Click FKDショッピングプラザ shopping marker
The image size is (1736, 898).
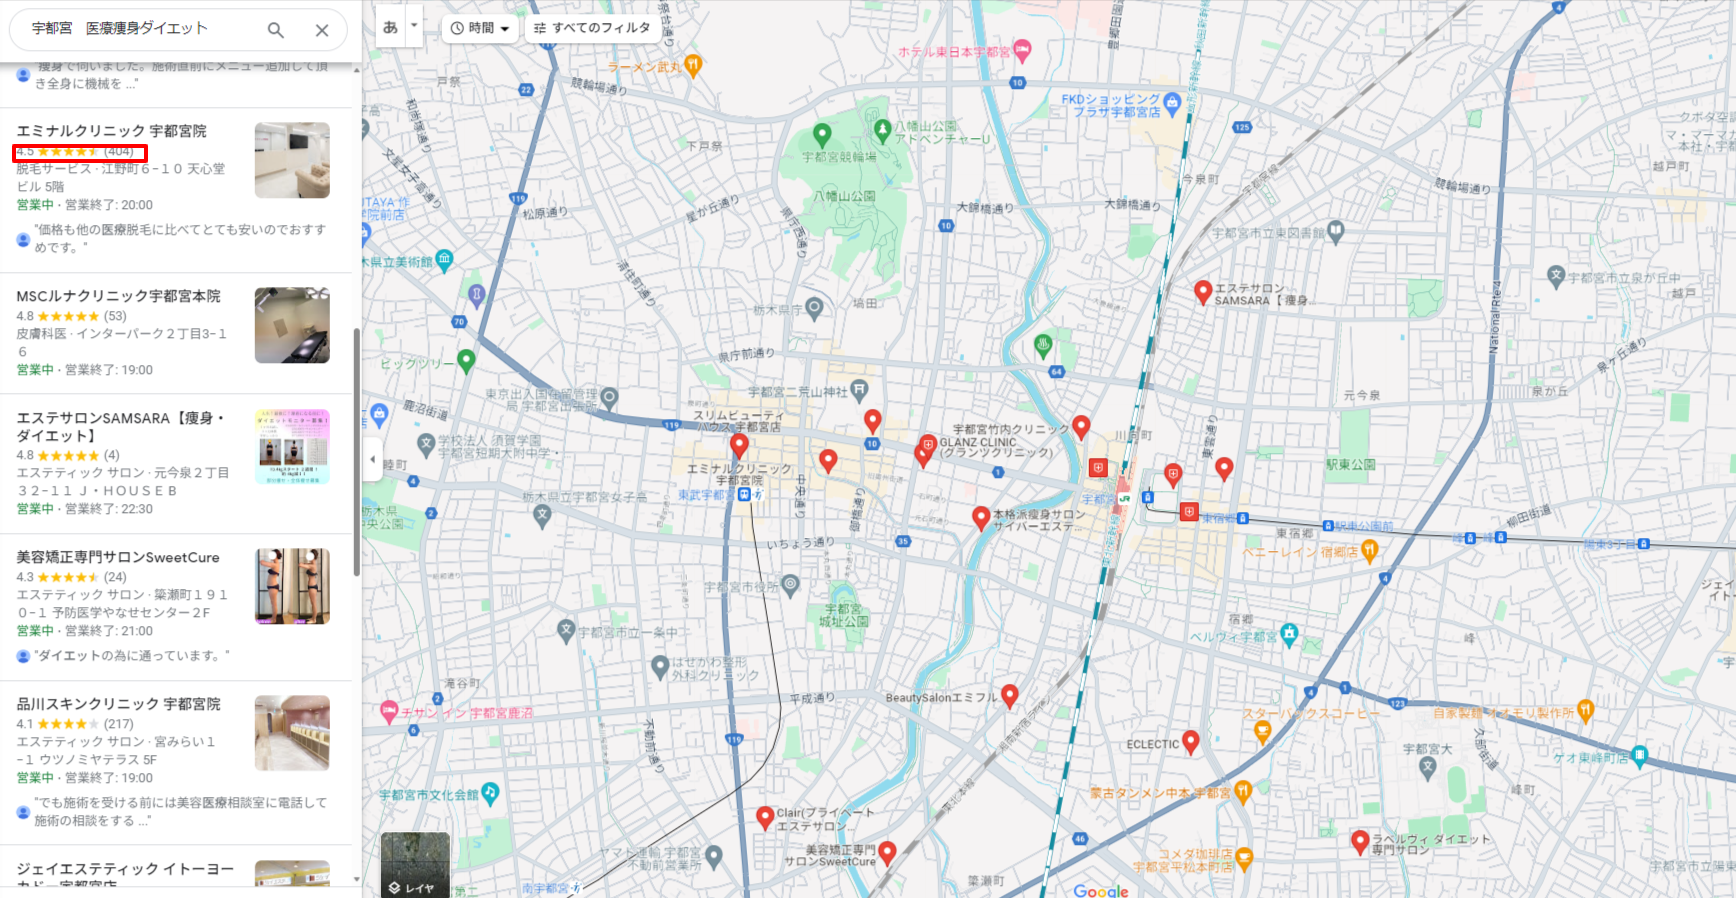click(1172, 103)
